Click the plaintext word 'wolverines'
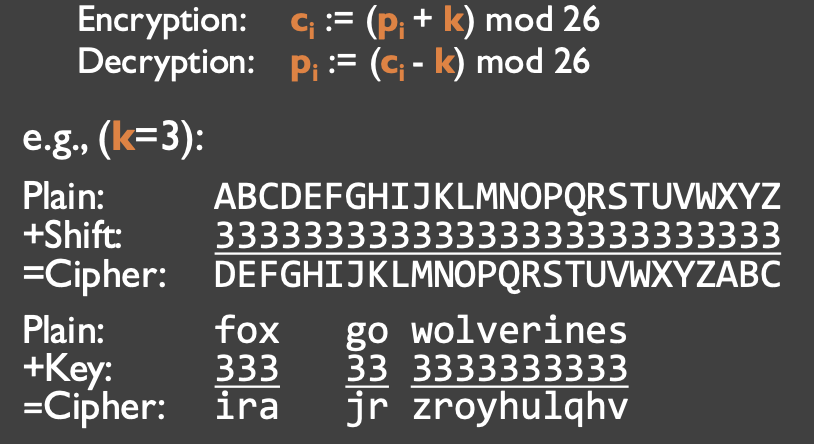The width and height of the screenshot is (814, 444). click(x=519, y=330)
